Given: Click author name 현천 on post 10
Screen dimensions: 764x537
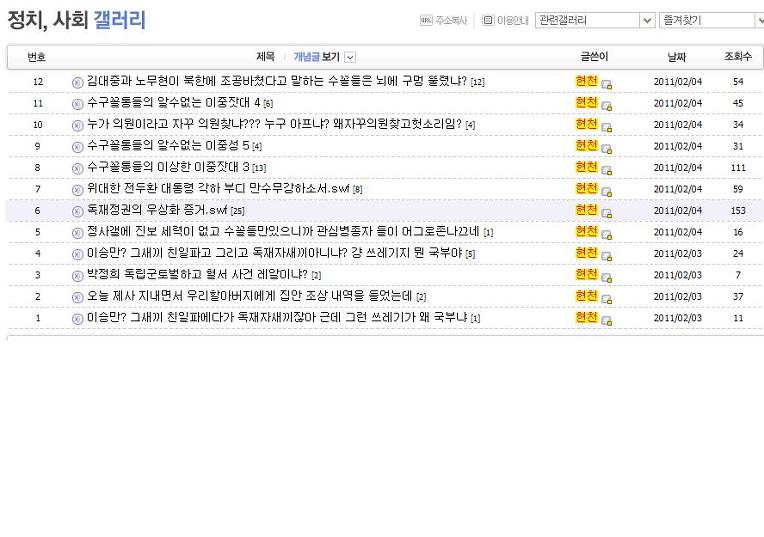Looking at the screenshot, I should click(586, 124).
